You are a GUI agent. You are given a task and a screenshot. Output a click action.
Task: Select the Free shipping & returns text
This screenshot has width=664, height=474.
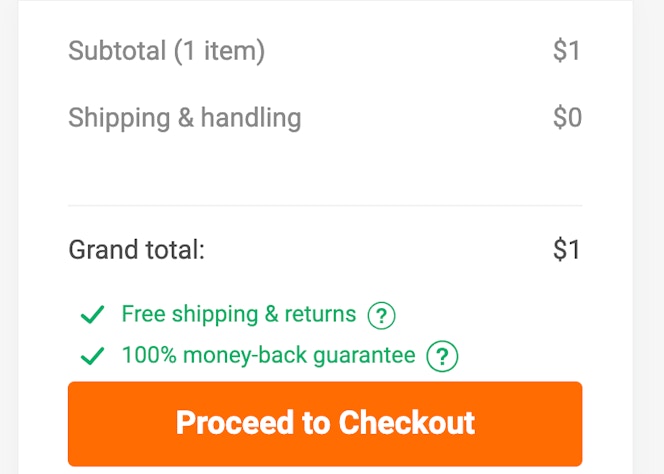click(239, 315)
